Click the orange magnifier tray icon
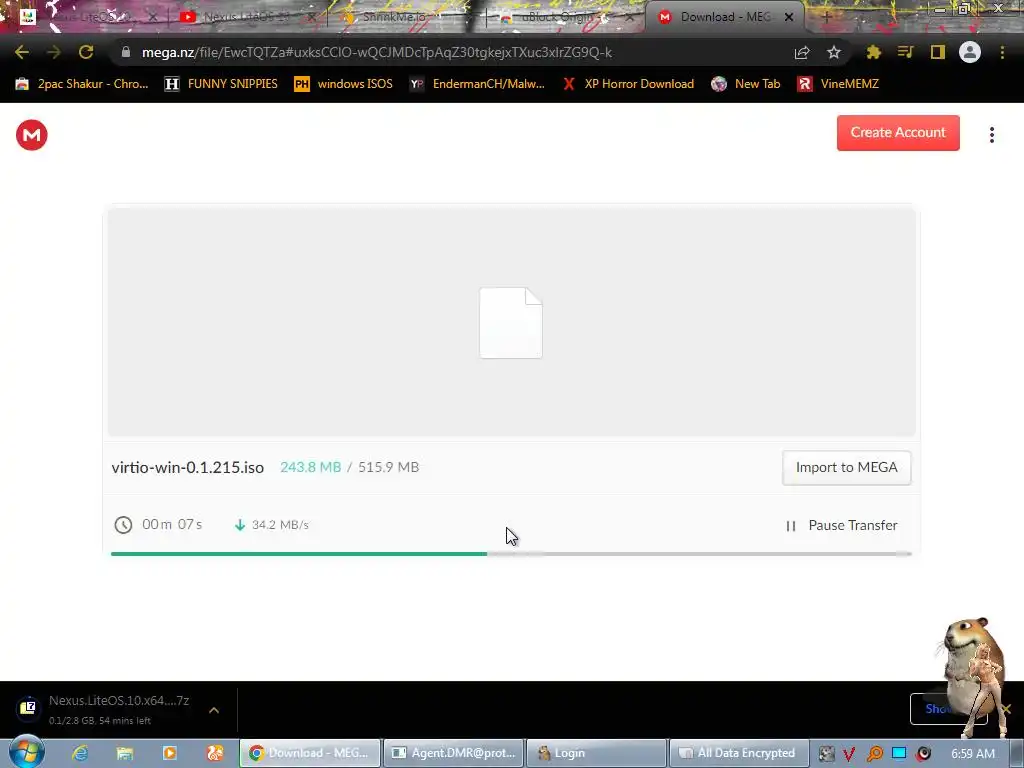This screenshot has width=1024, height=768. pyautogui.click(x=874, y=754)
